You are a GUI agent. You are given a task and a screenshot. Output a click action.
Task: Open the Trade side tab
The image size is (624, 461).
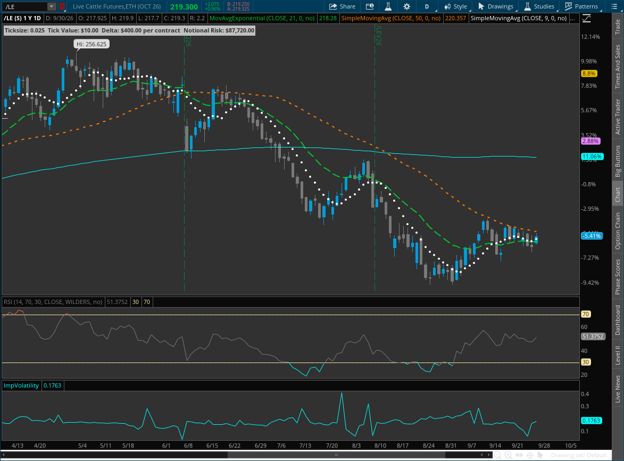click(618, 27)
